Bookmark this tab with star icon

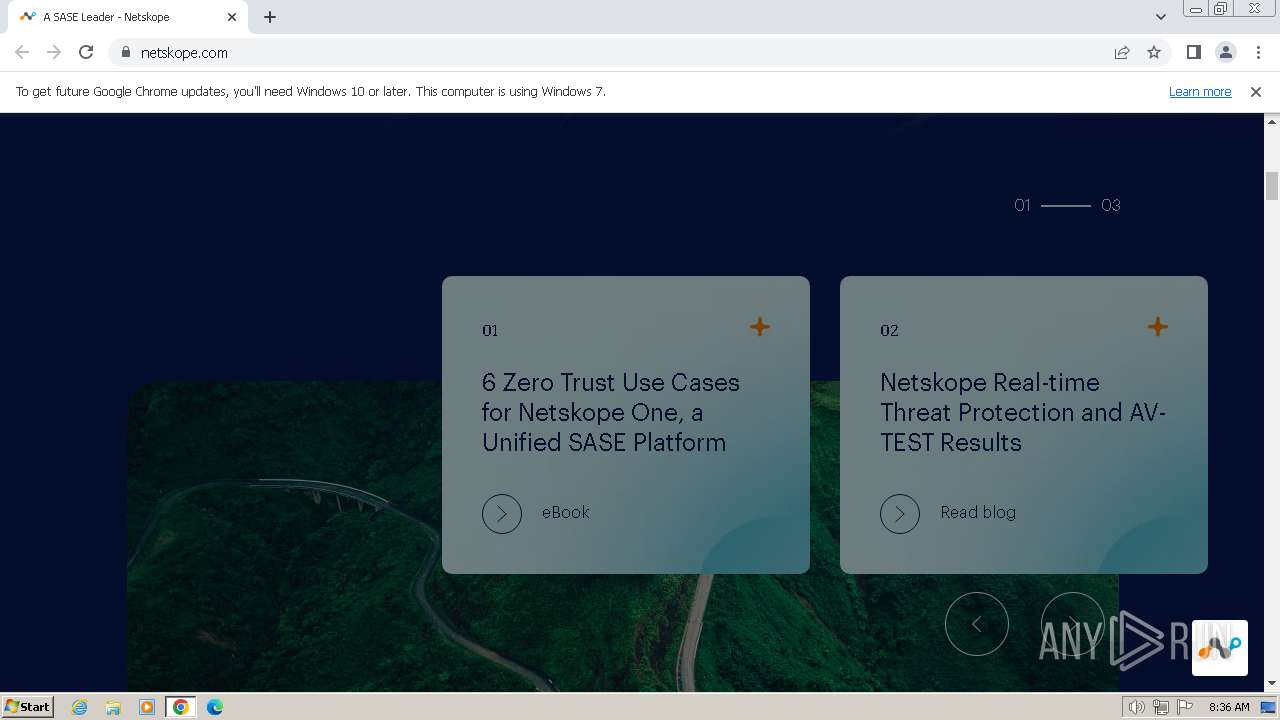[1154, 52]
